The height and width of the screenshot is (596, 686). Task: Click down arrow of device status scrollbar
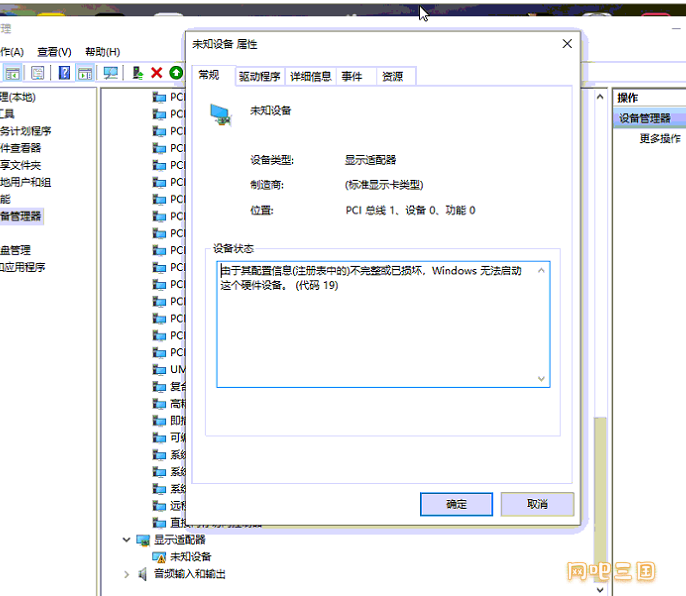541,379
